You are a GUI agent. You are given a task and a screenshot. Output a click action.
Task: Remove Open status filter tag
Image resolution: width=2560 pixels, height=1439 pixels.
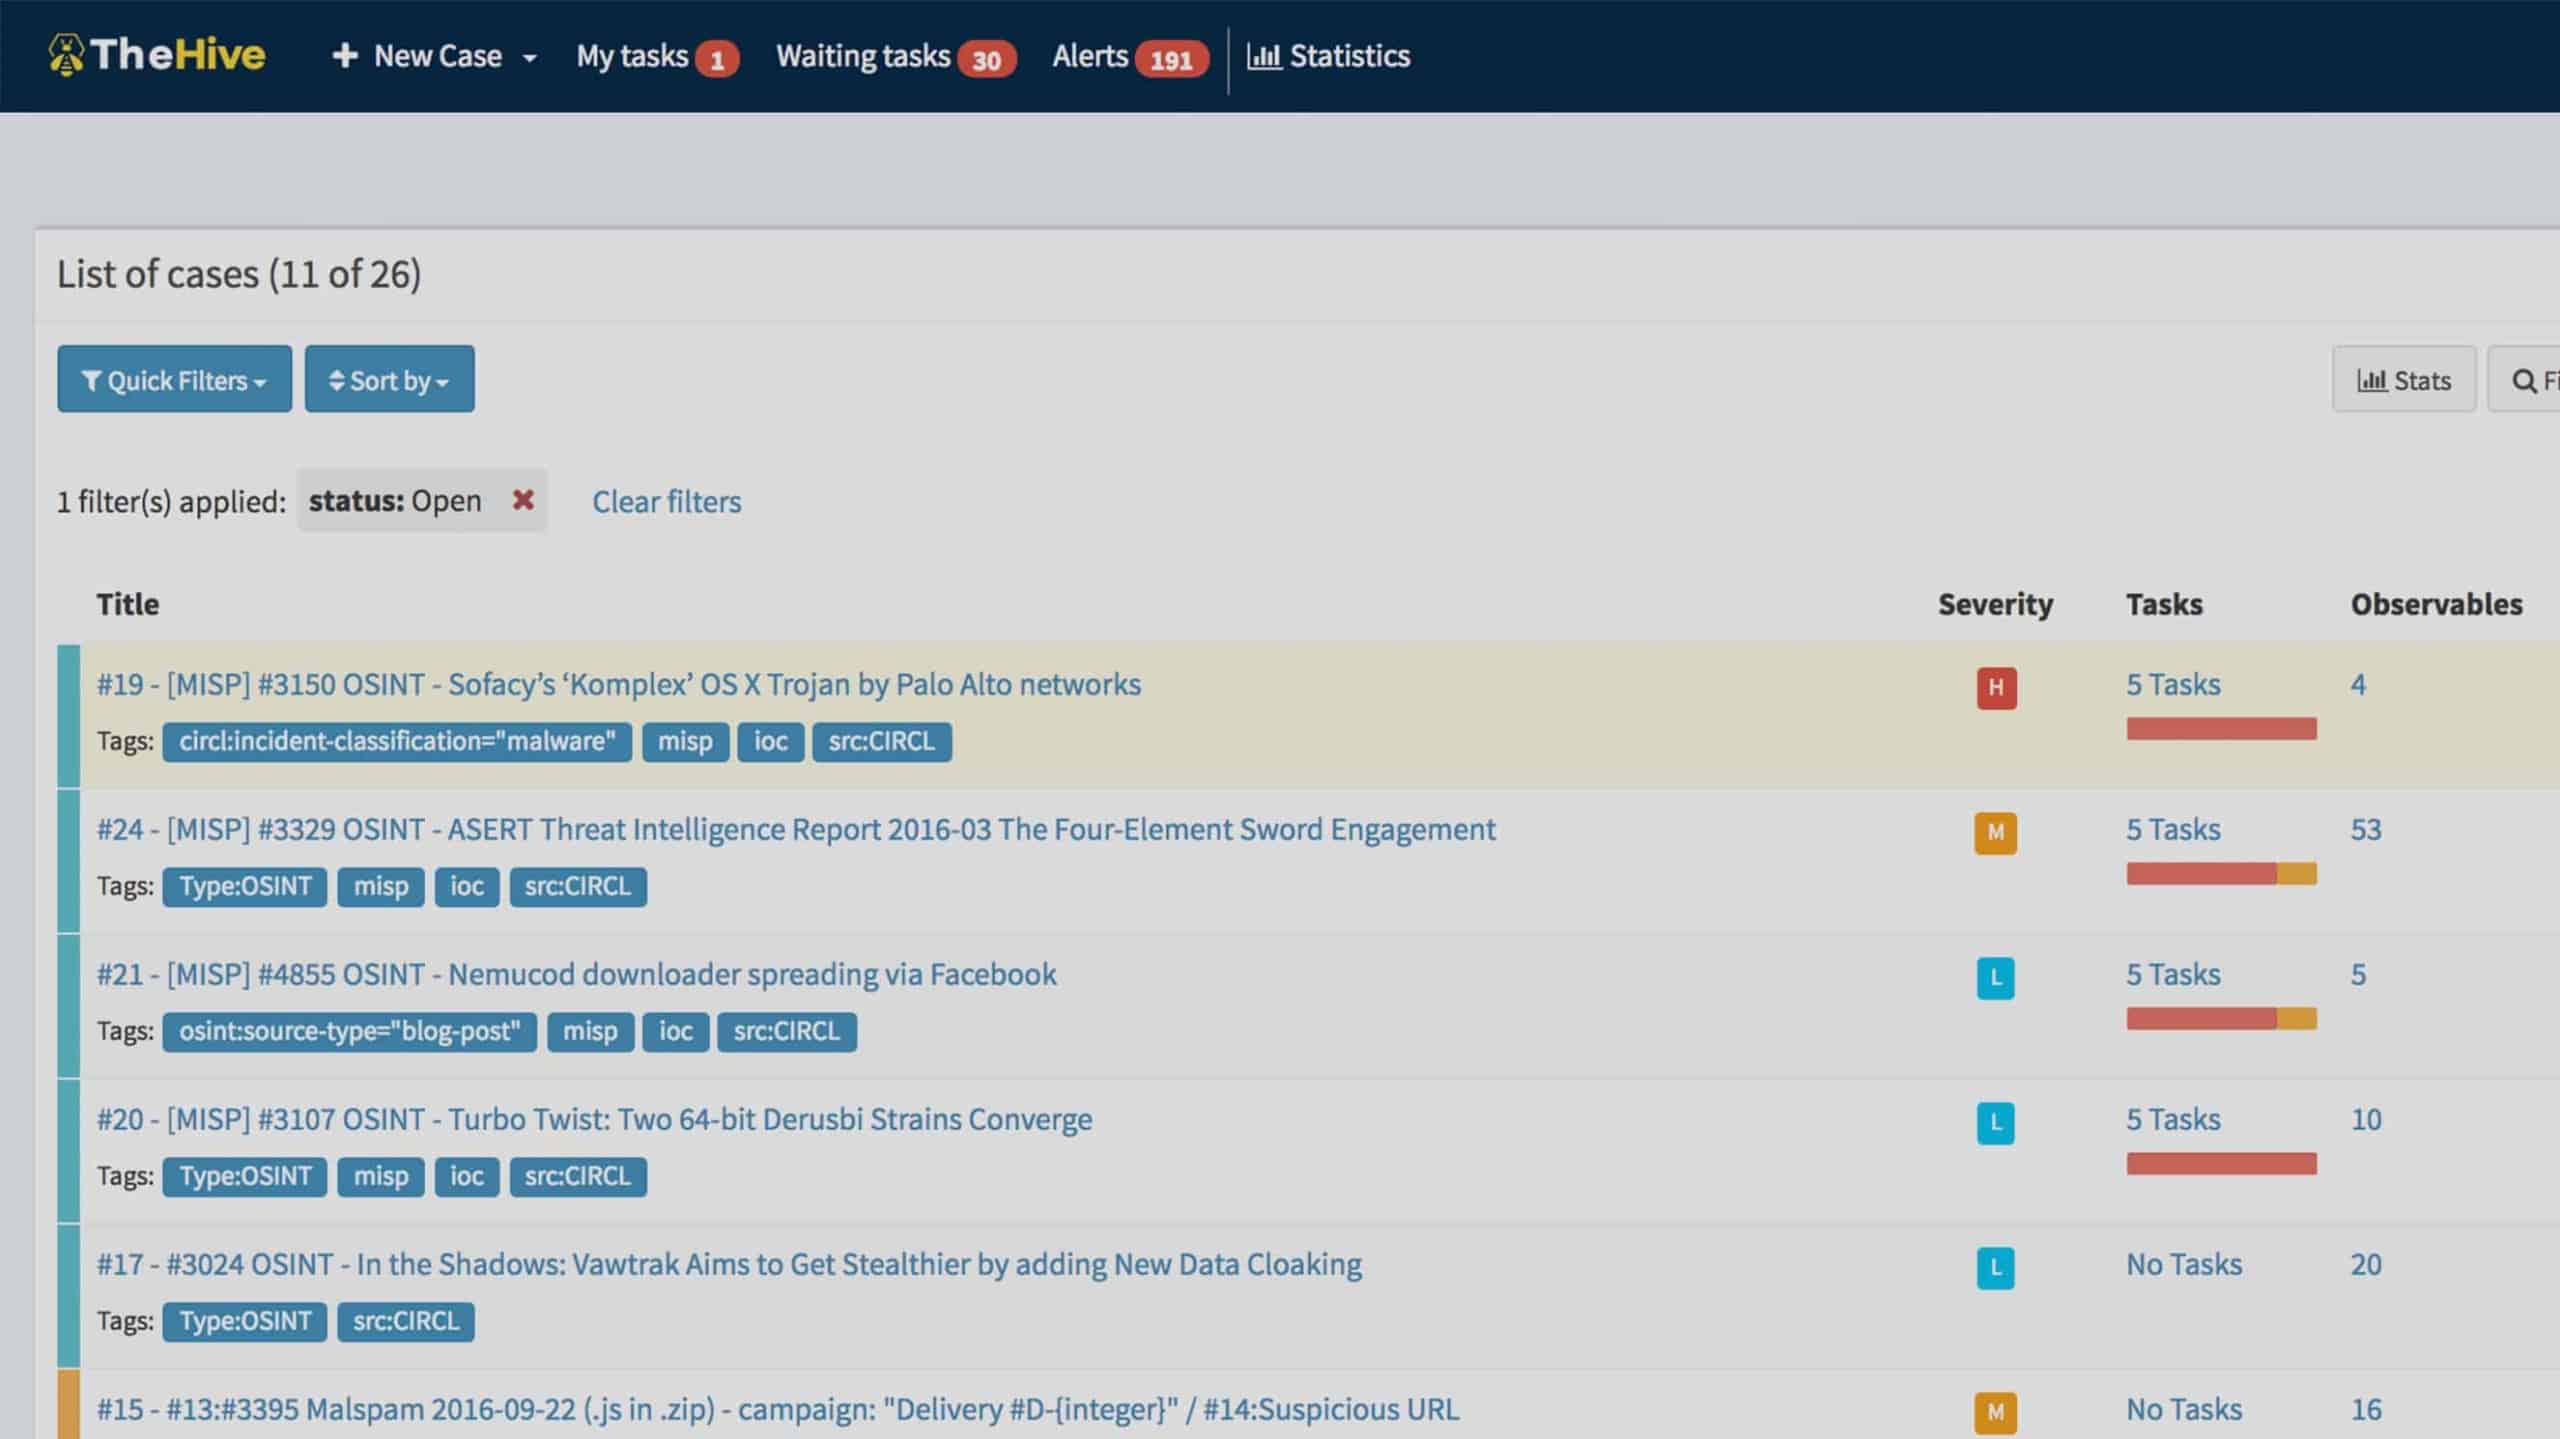[522, 500]
